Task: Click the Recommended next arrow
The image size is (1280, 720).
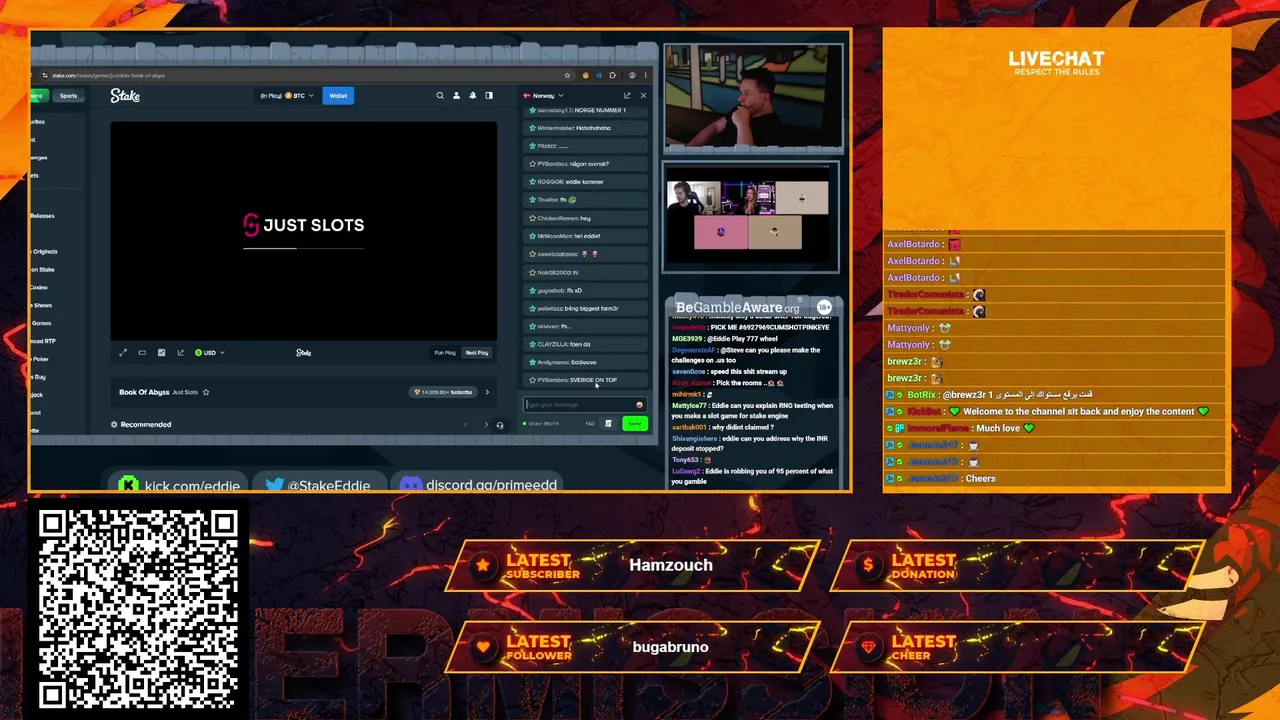Action: point(486,425)
